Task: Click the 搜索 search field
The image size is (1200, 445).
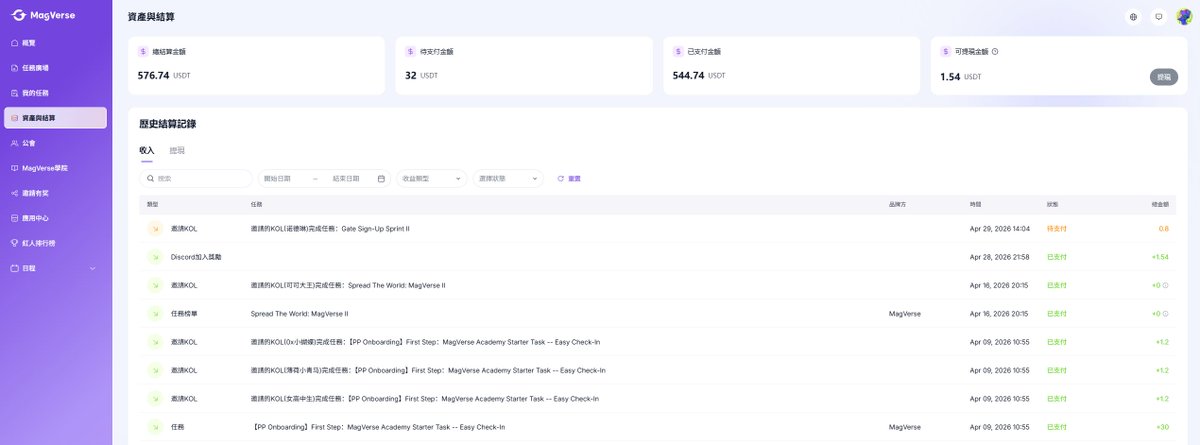Action: pos(195,178)
